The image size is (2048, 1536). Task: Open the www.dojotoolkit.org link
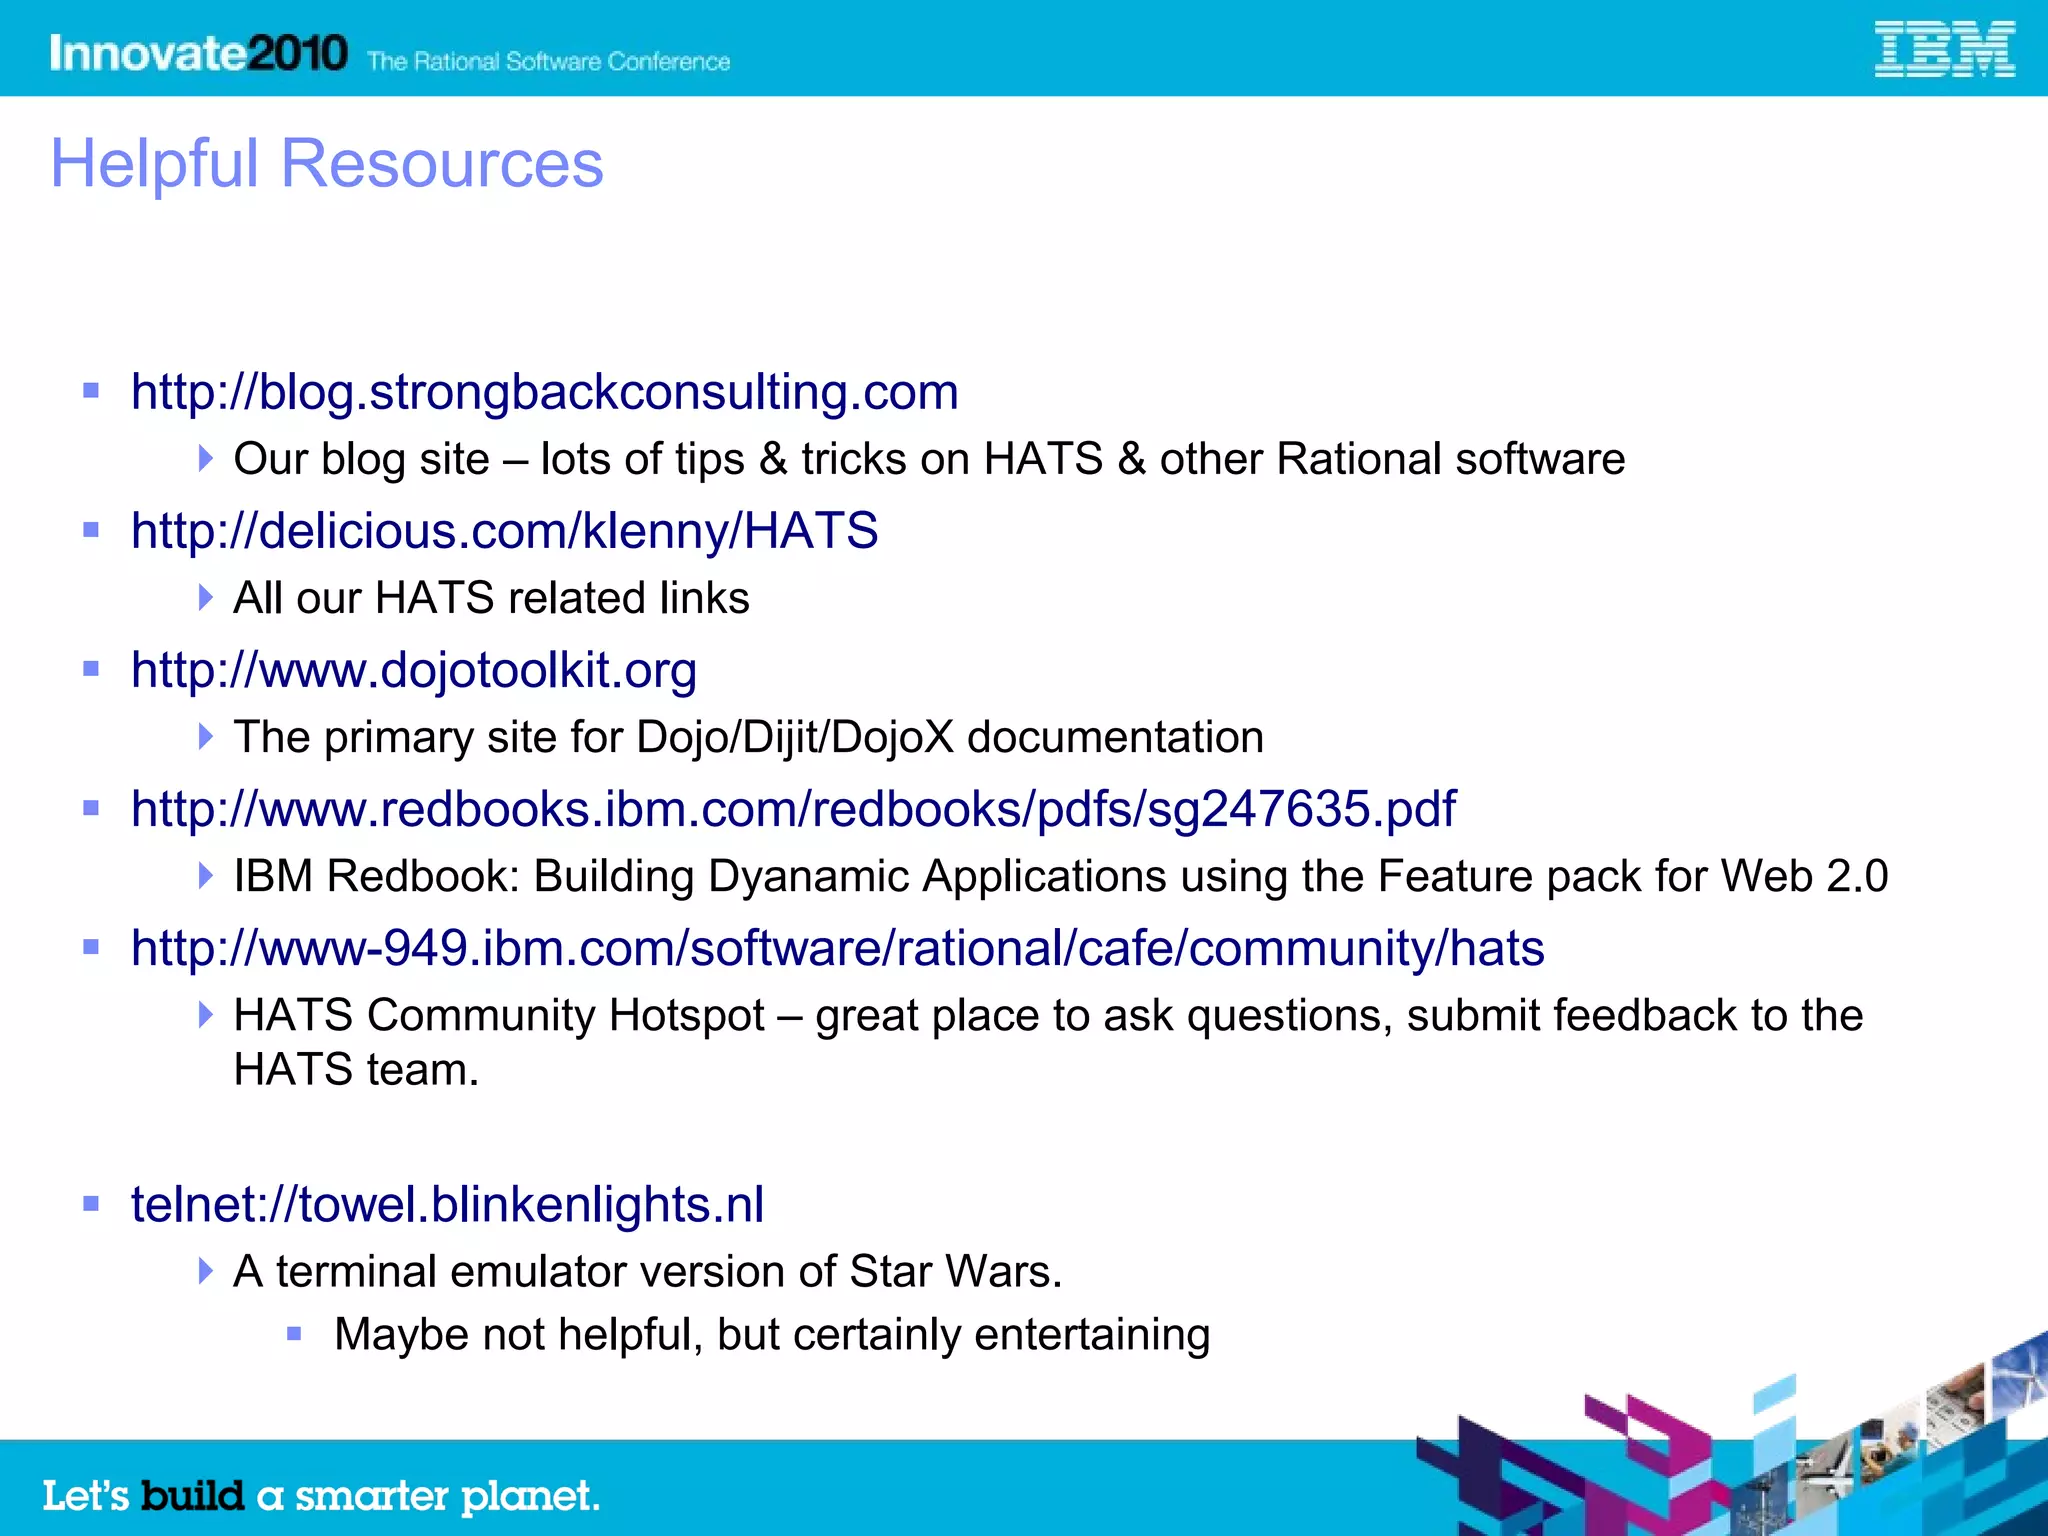(x=414, y=670)
